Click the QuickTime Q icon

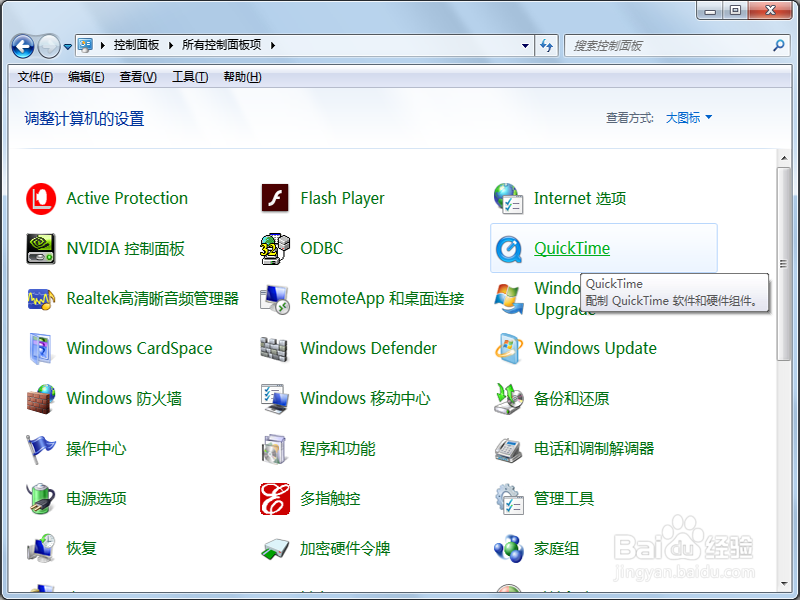509,249
